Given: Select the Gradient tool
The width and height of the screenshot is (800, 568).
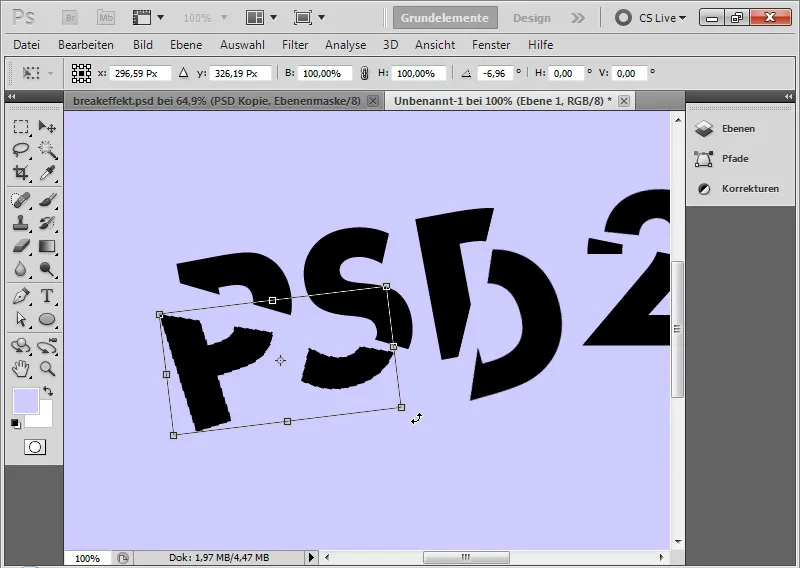Looking at the screenshot, I should [47, 246].
